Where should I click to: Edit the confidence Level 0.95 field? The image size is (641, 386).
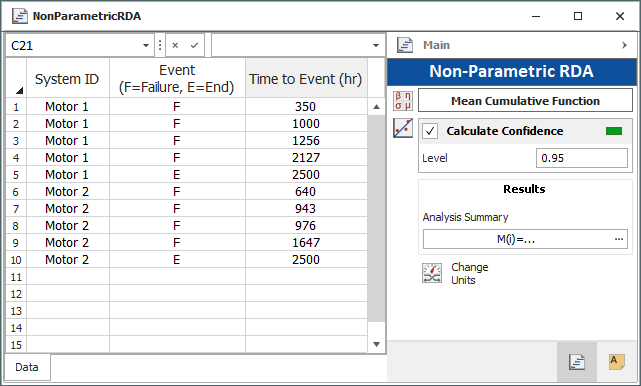pos(582,158)
